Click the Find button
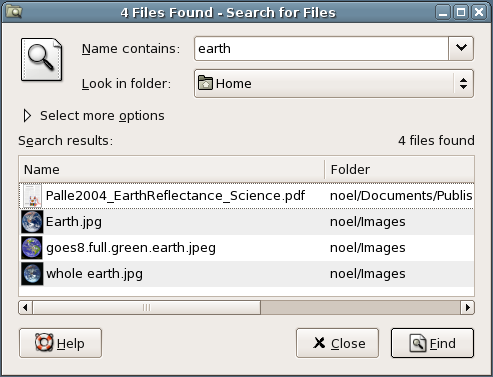493x377 pixels. click(x=432, y=343)
